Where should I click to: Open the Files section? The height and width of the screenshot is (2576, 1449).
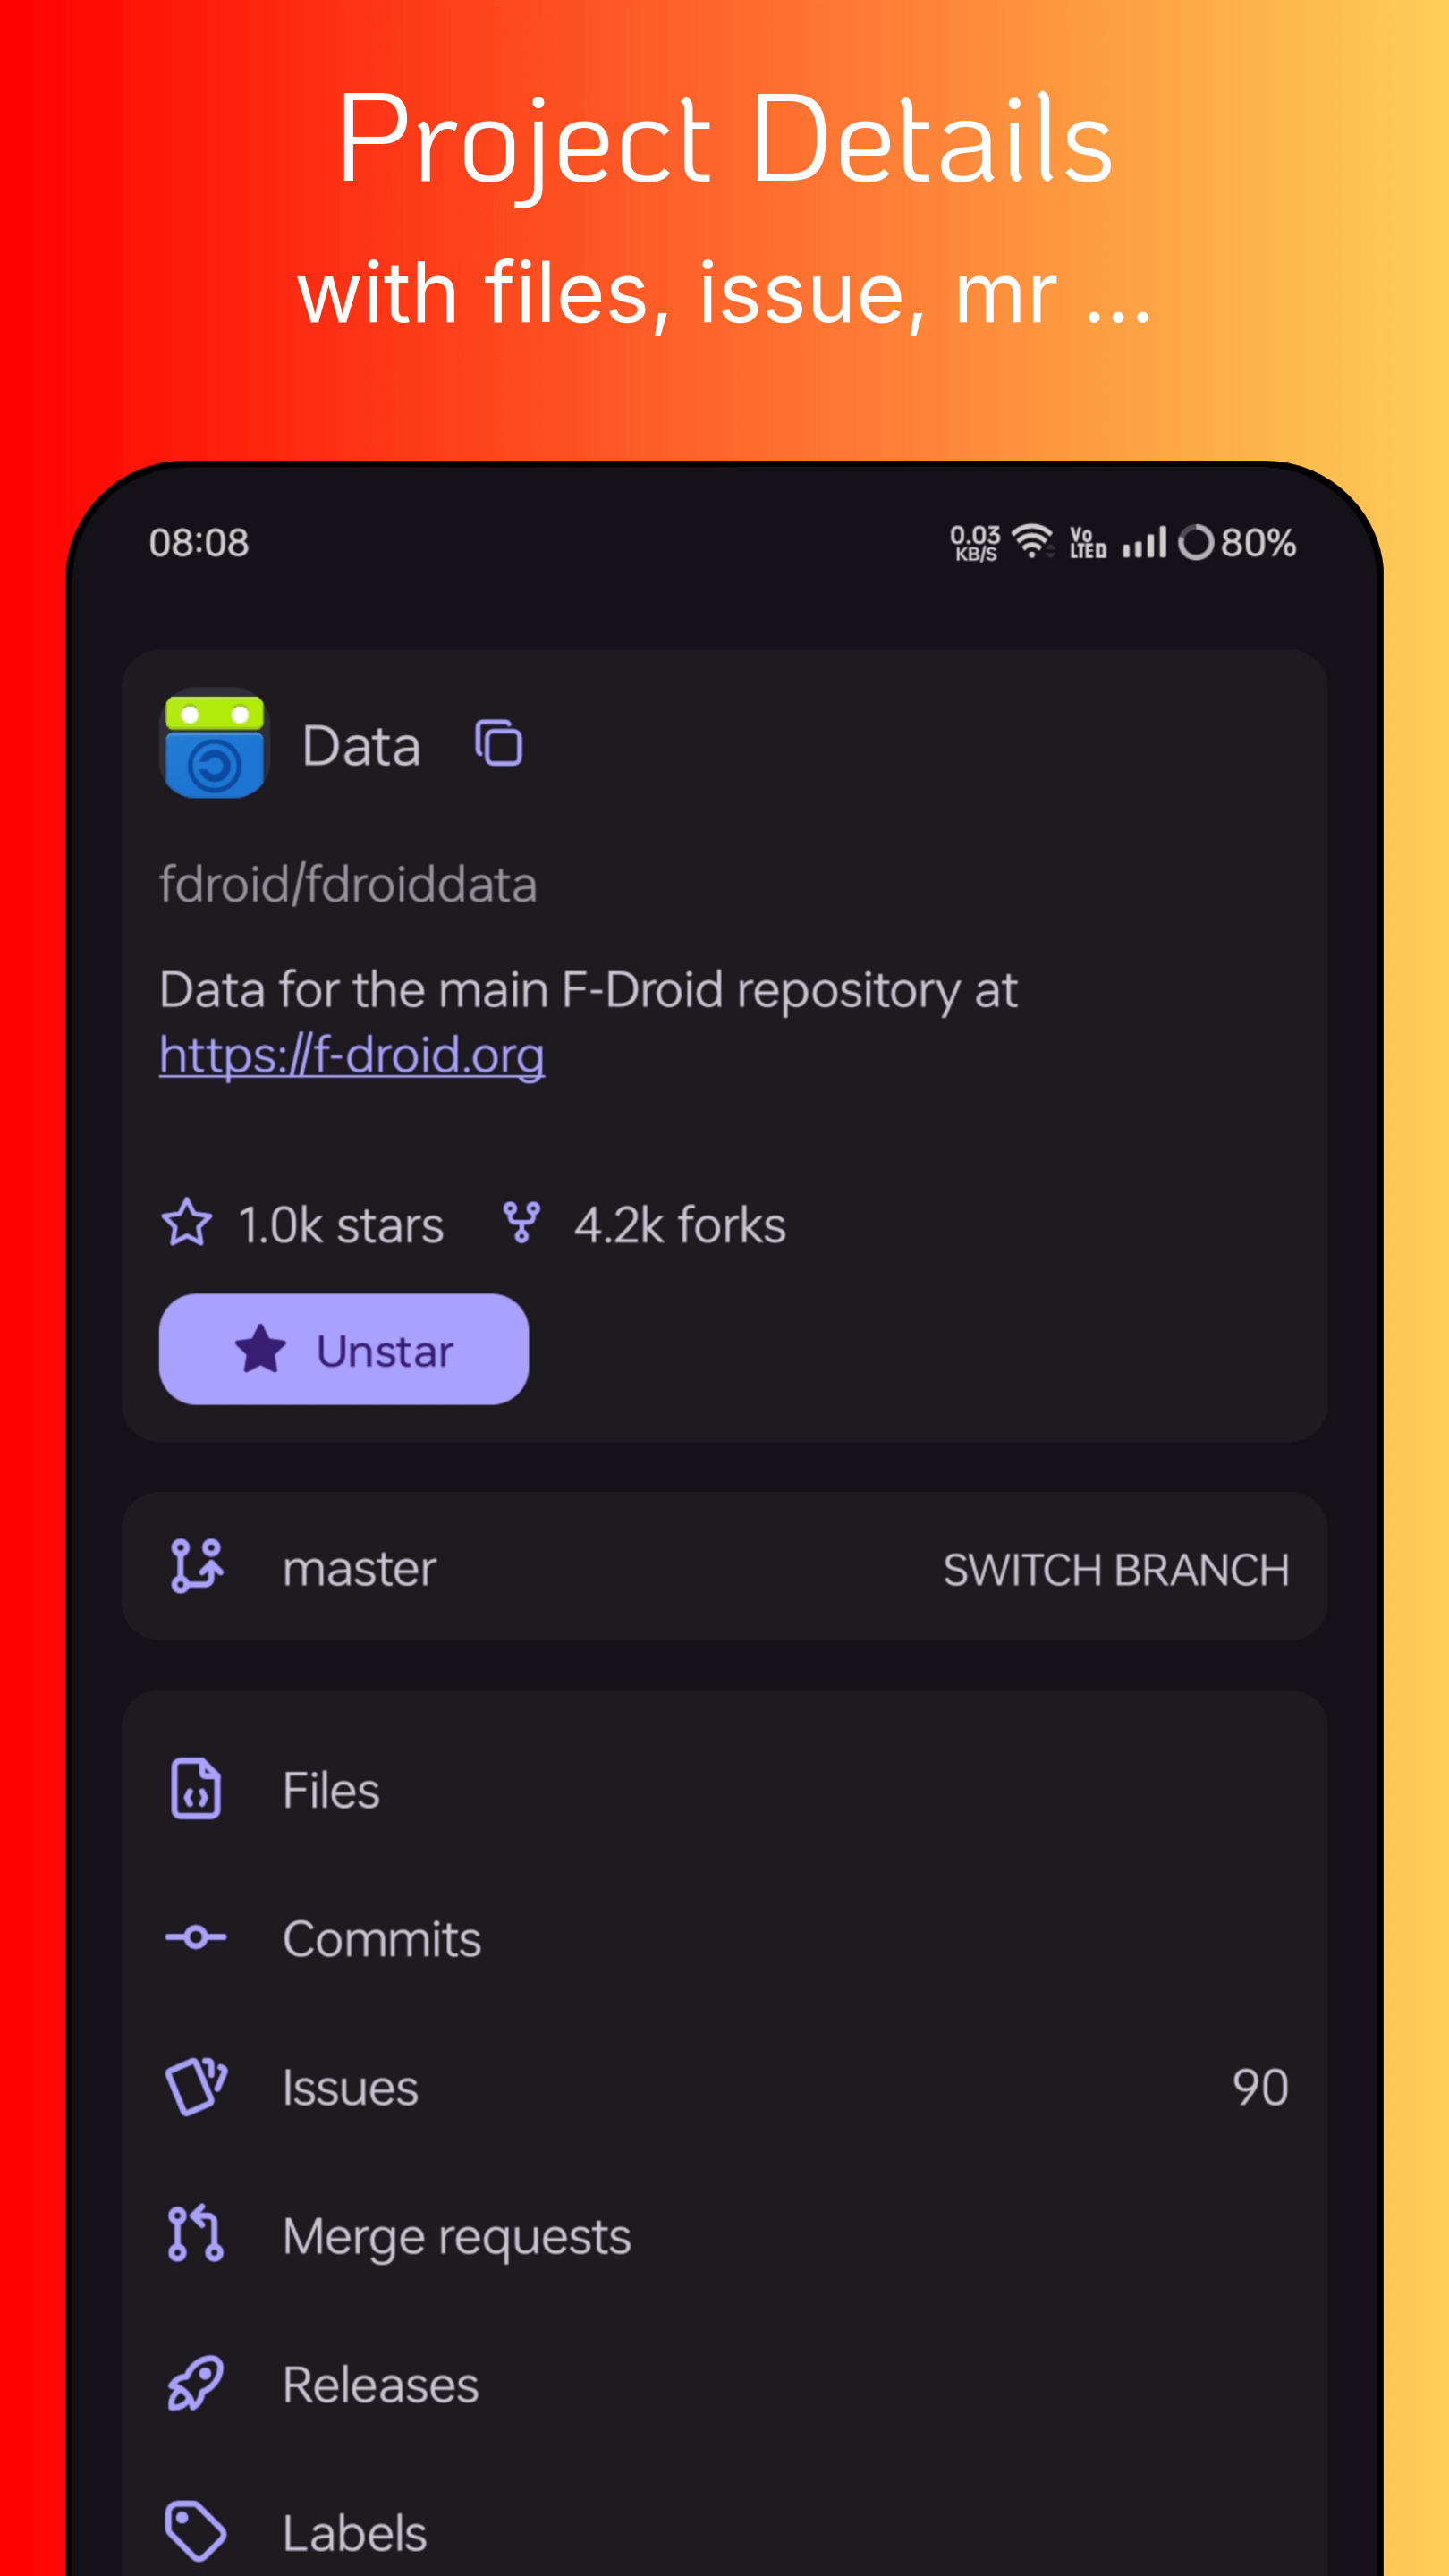point(724,1790)
